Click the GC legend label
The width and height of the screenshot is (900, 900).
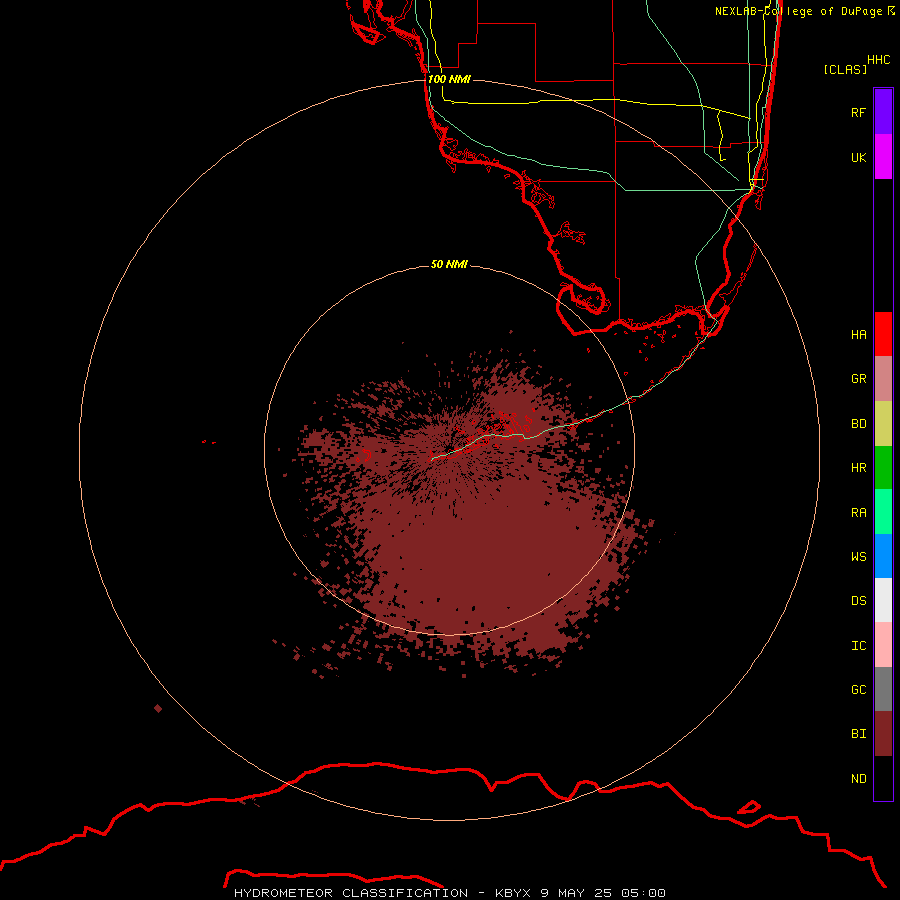(x=859, y=689)
